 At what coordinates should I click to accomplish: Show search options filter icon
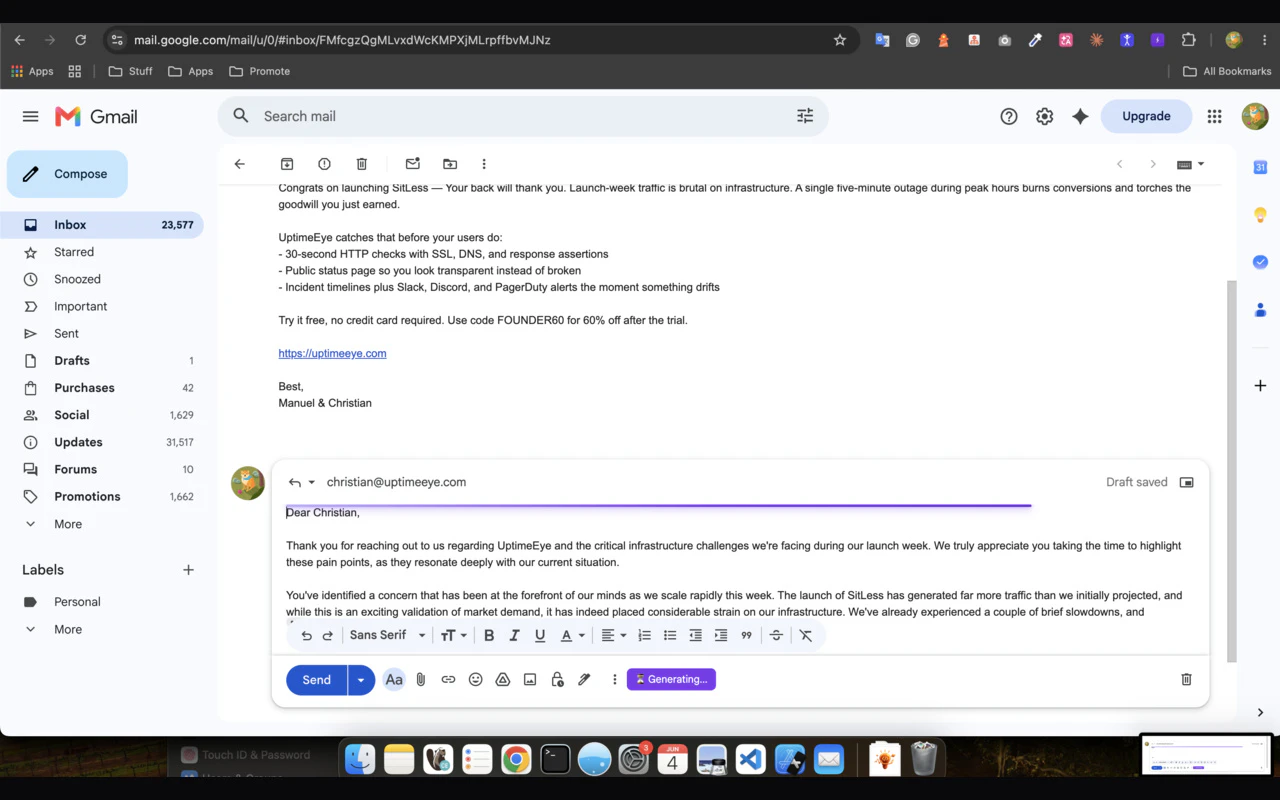pyautogui.click(x=805, y=116)
